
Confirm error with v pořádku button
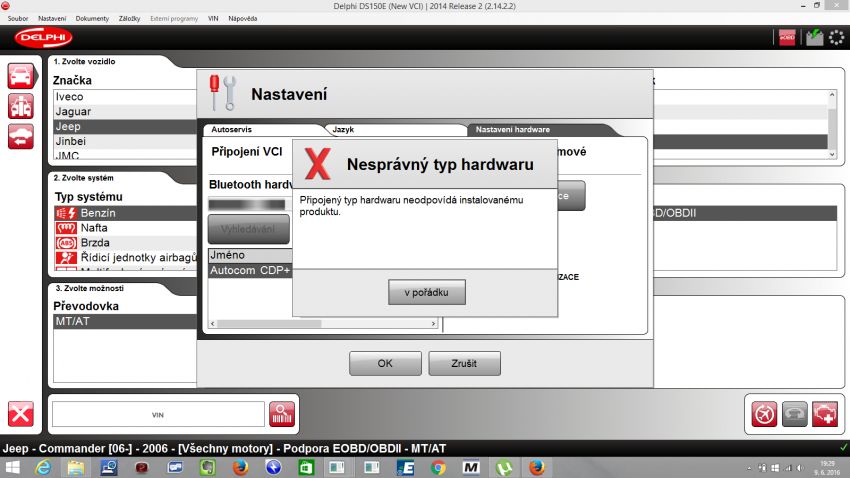pos(427,292)
